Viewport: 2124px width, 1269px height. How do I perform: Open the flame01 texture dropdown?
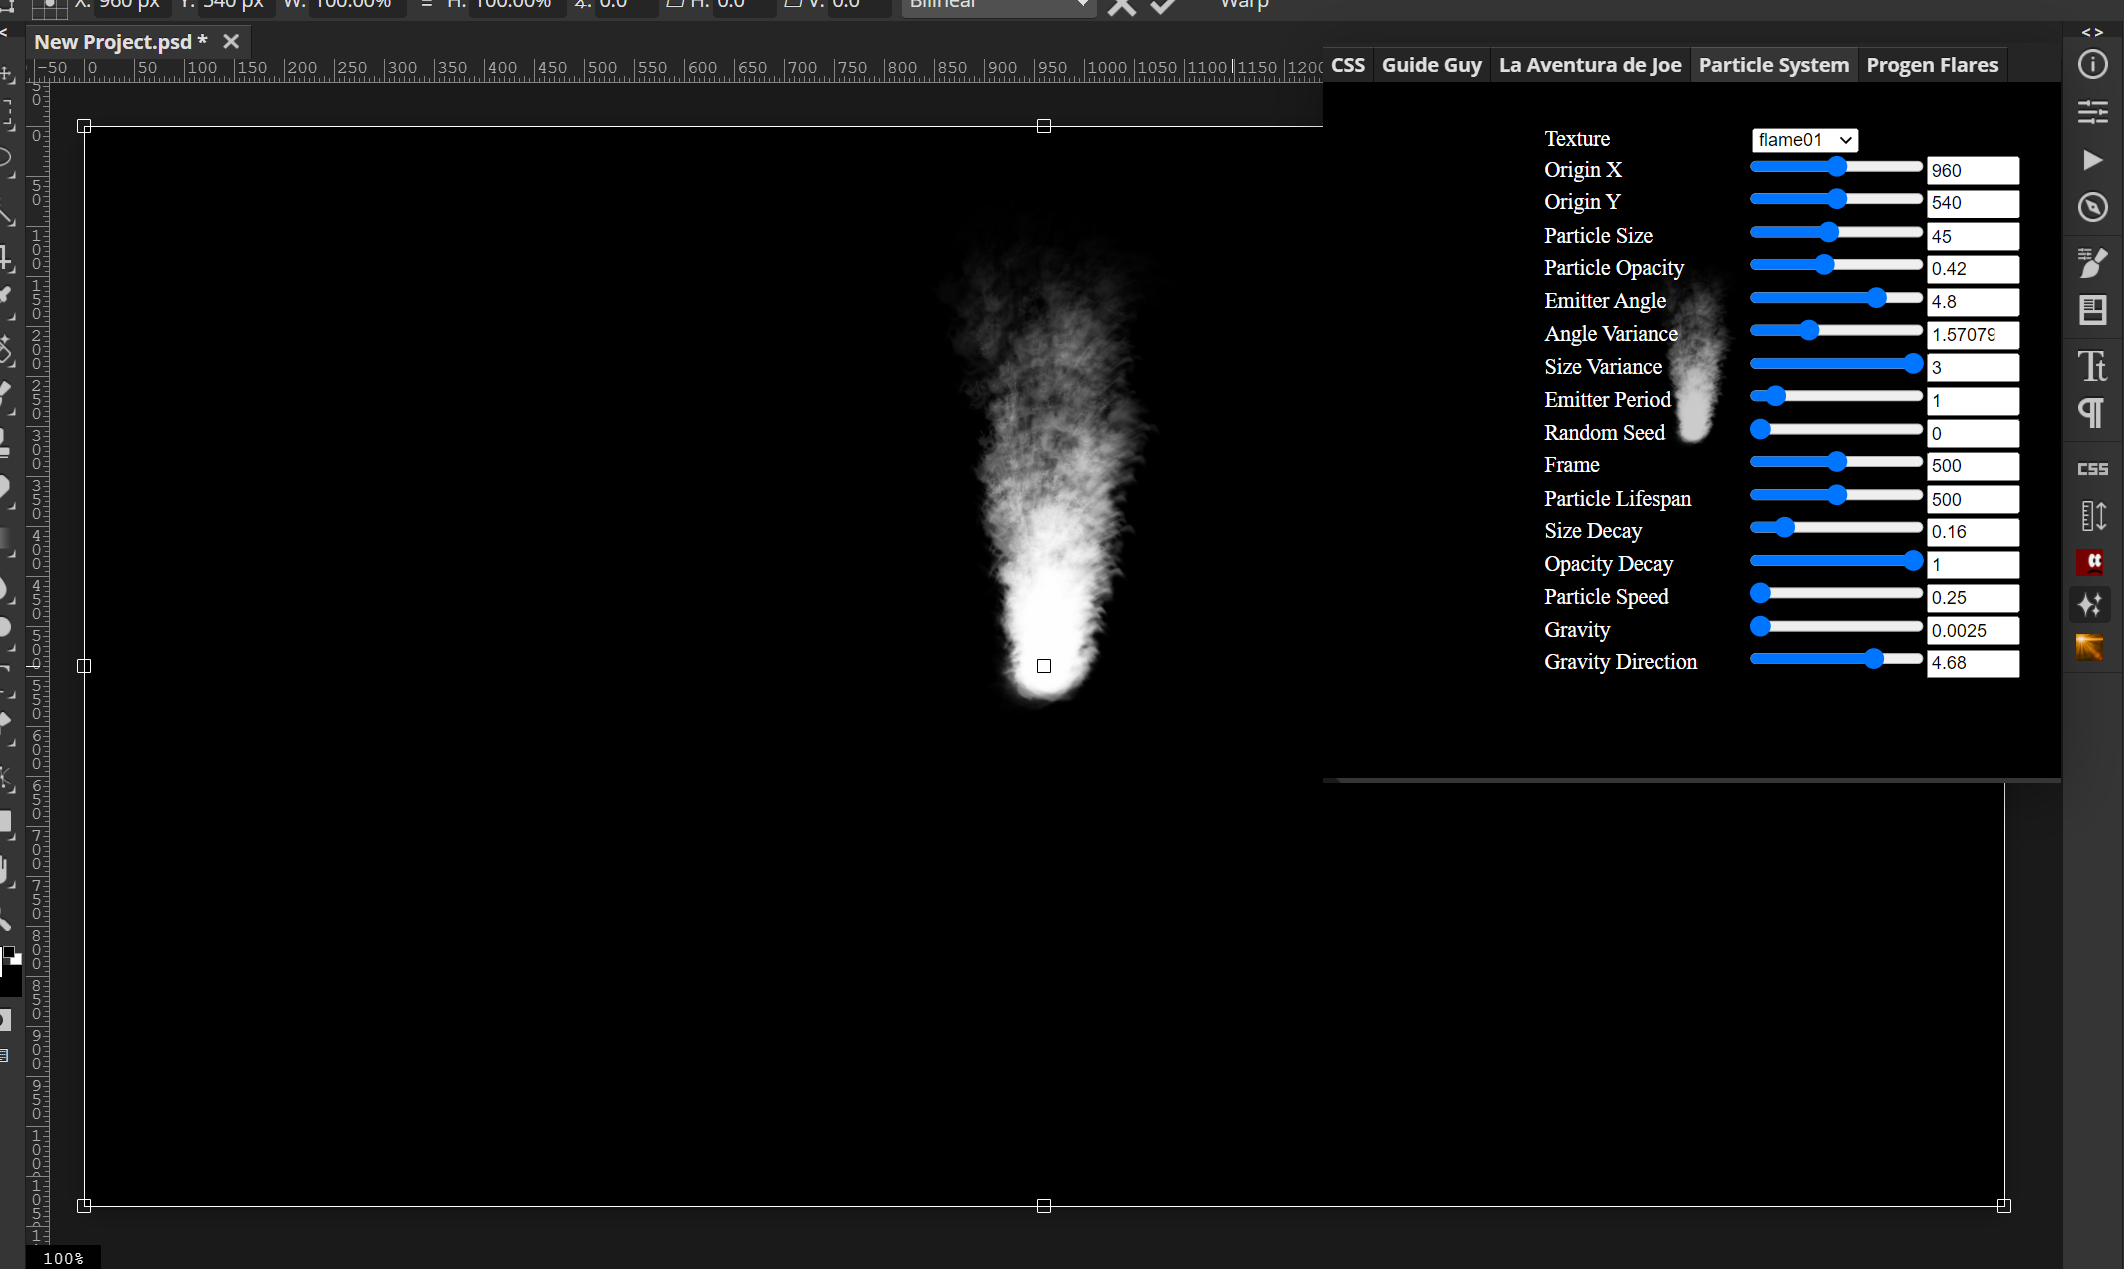(1803, 140)
